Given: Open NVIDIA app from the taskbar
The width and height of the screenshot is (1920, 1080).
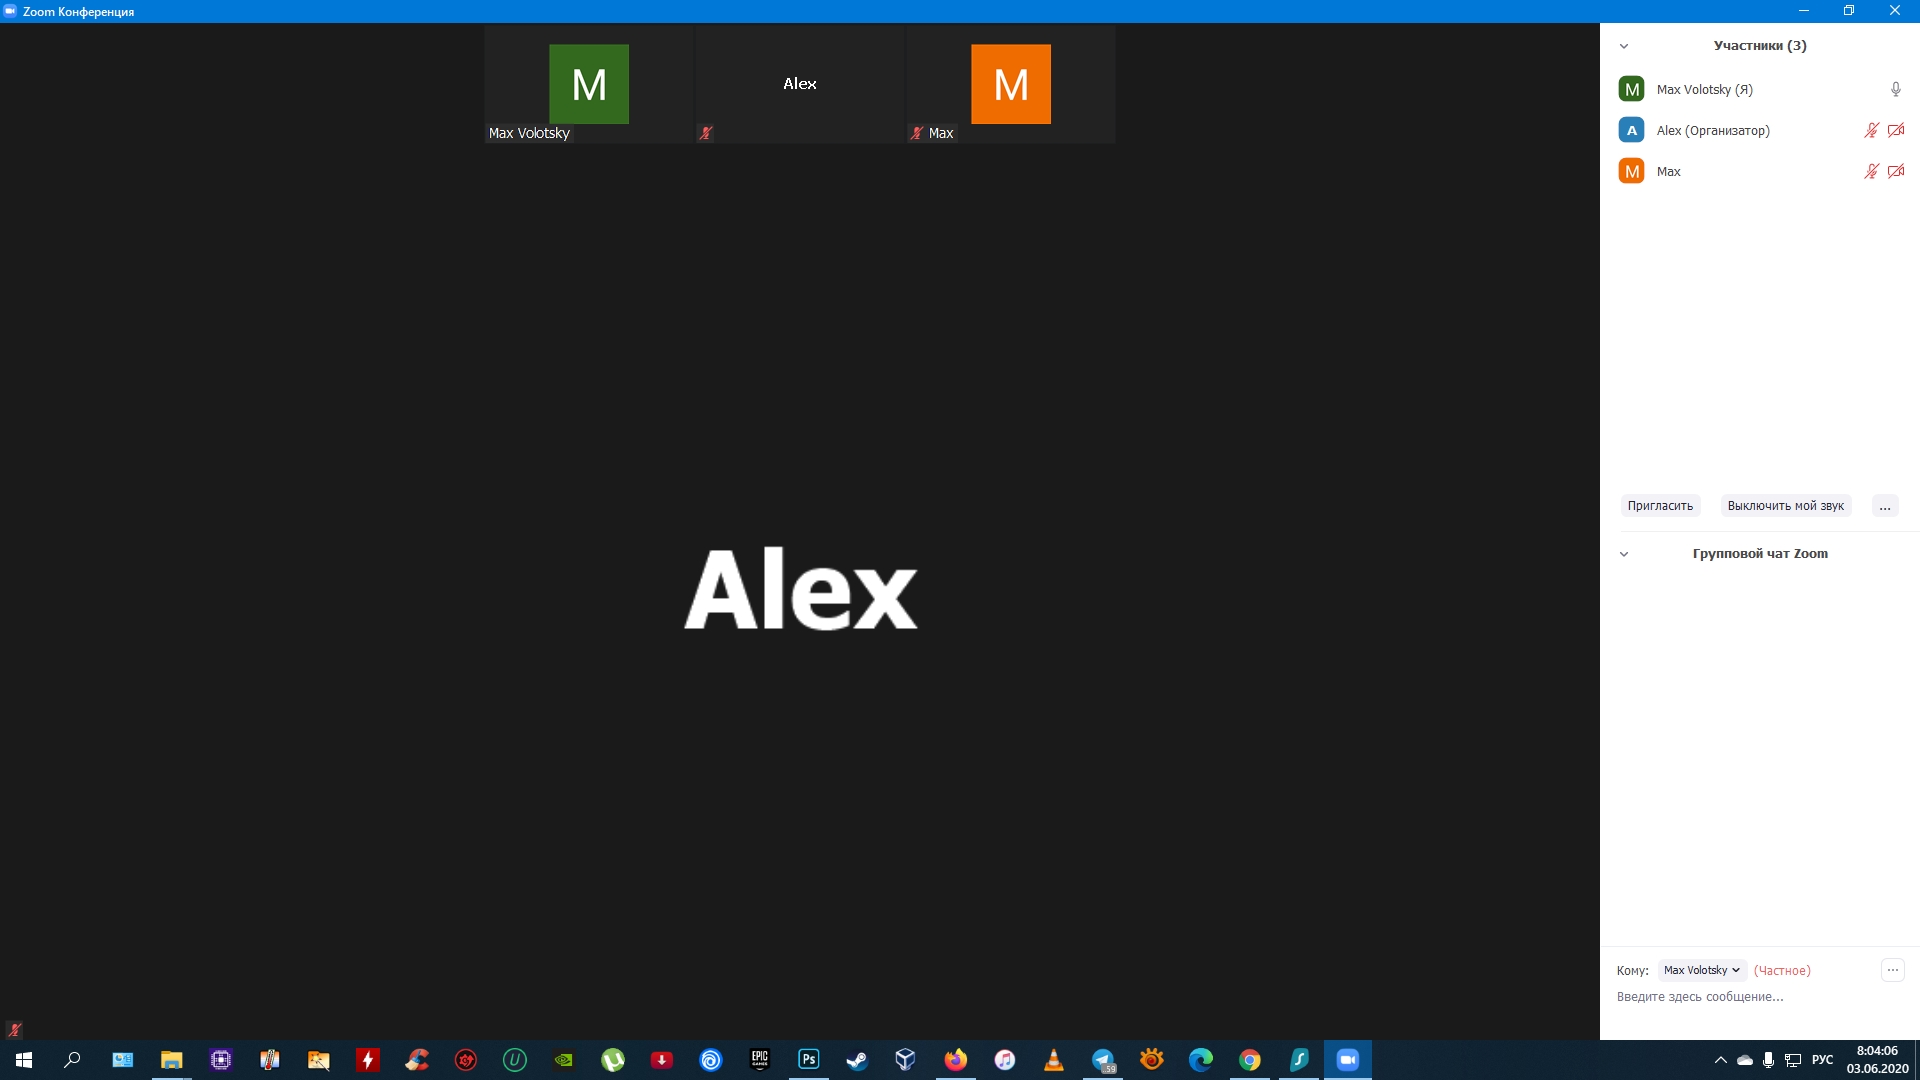Looking at the screenshot, I should tap(563, 1060).
